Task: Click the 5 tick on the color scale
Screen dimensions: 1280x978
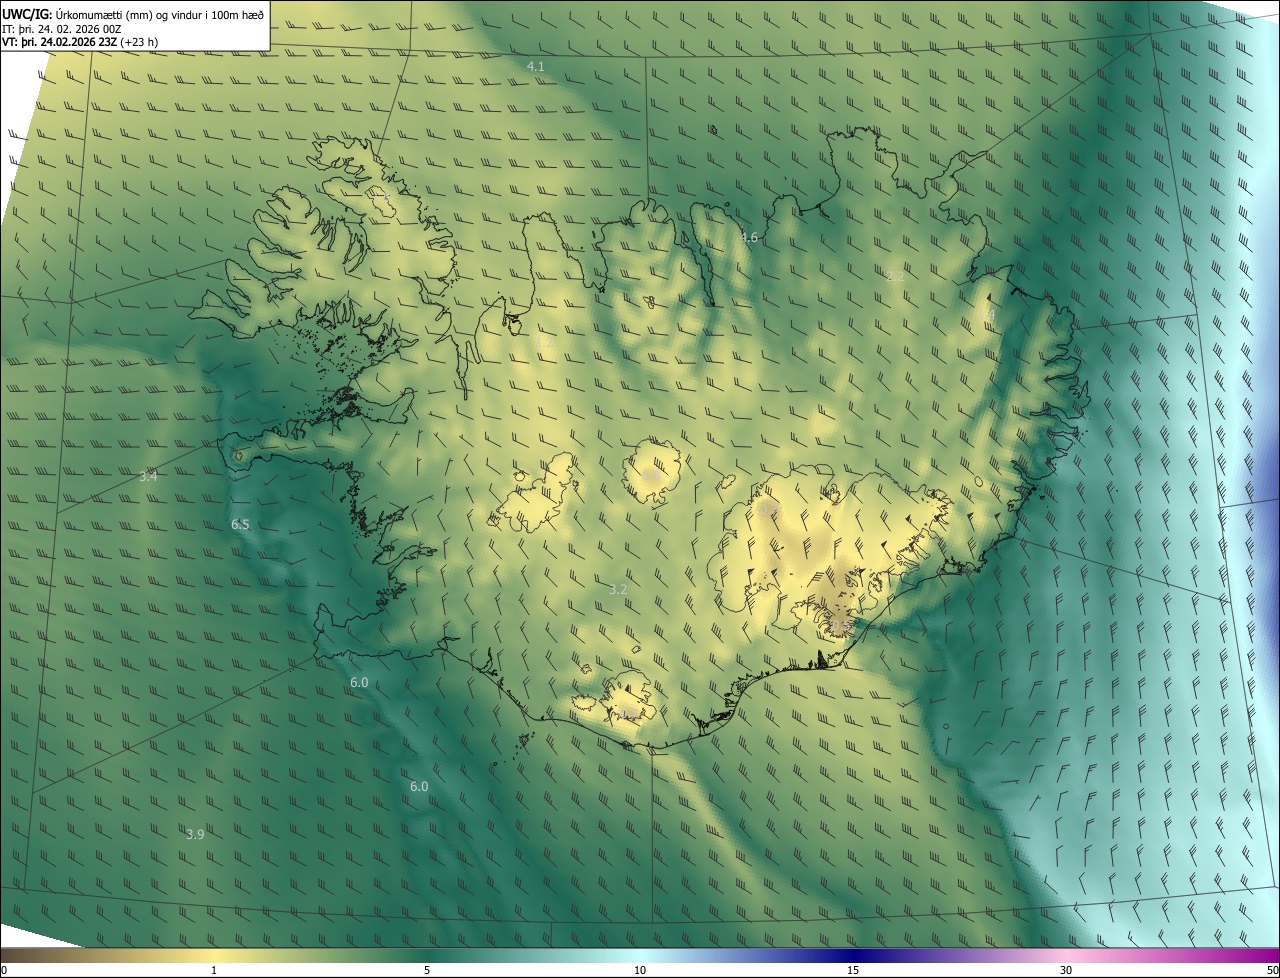Action: [x=427, y=970]
